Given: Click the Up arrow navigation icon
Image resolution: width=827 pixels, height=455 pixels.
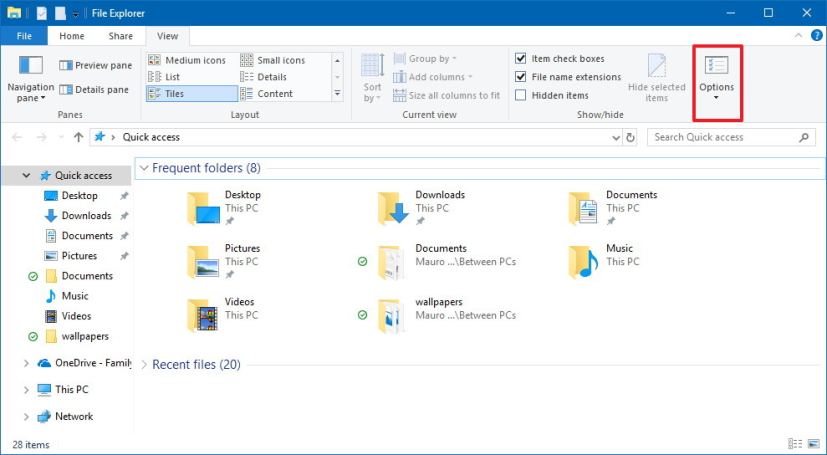Looking at the screenshot, I should 78,137.
